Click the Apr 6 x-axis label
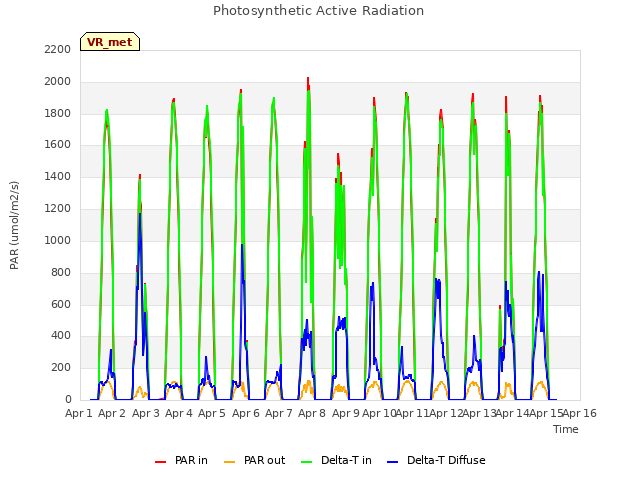 point(246,413)
